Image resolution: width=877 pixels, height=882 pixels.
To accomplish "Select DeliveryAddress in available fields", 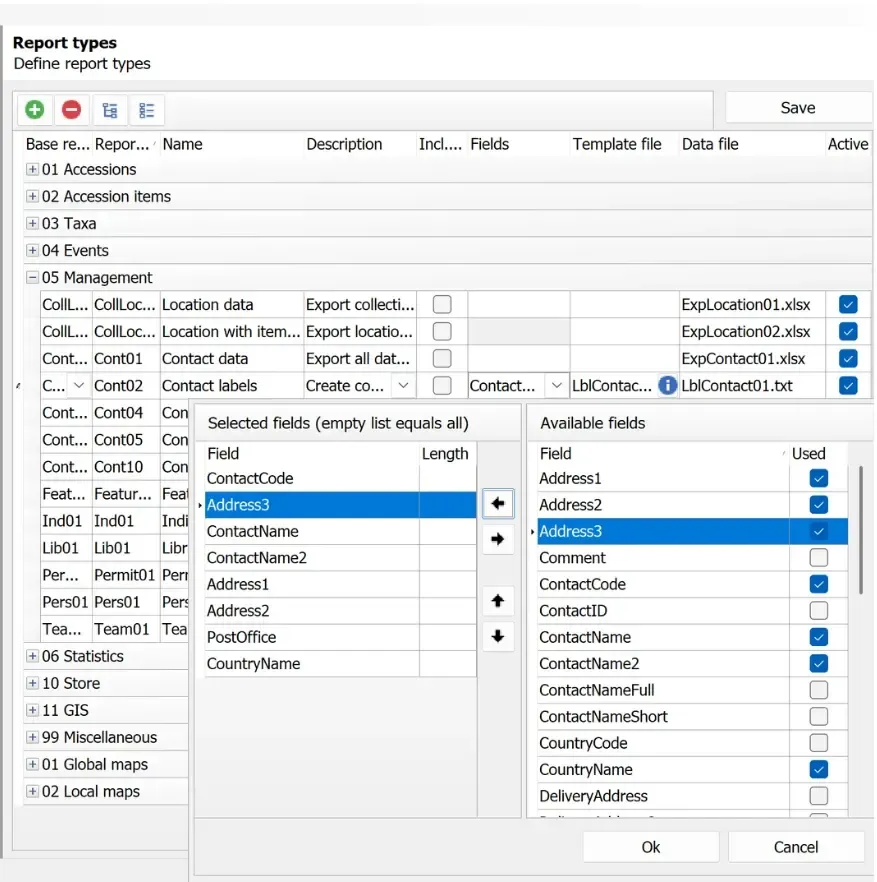I will point(663,796).
